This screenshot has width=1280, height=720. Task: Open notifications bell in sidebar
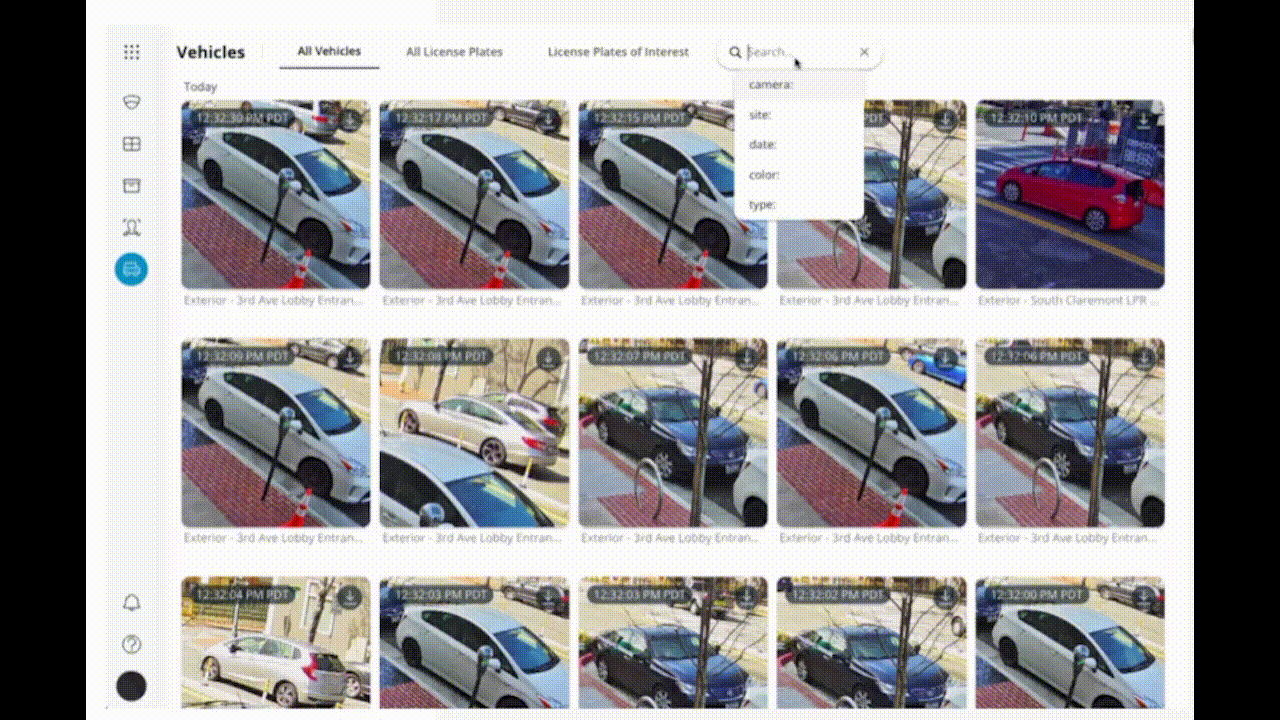tap(131, 603)
